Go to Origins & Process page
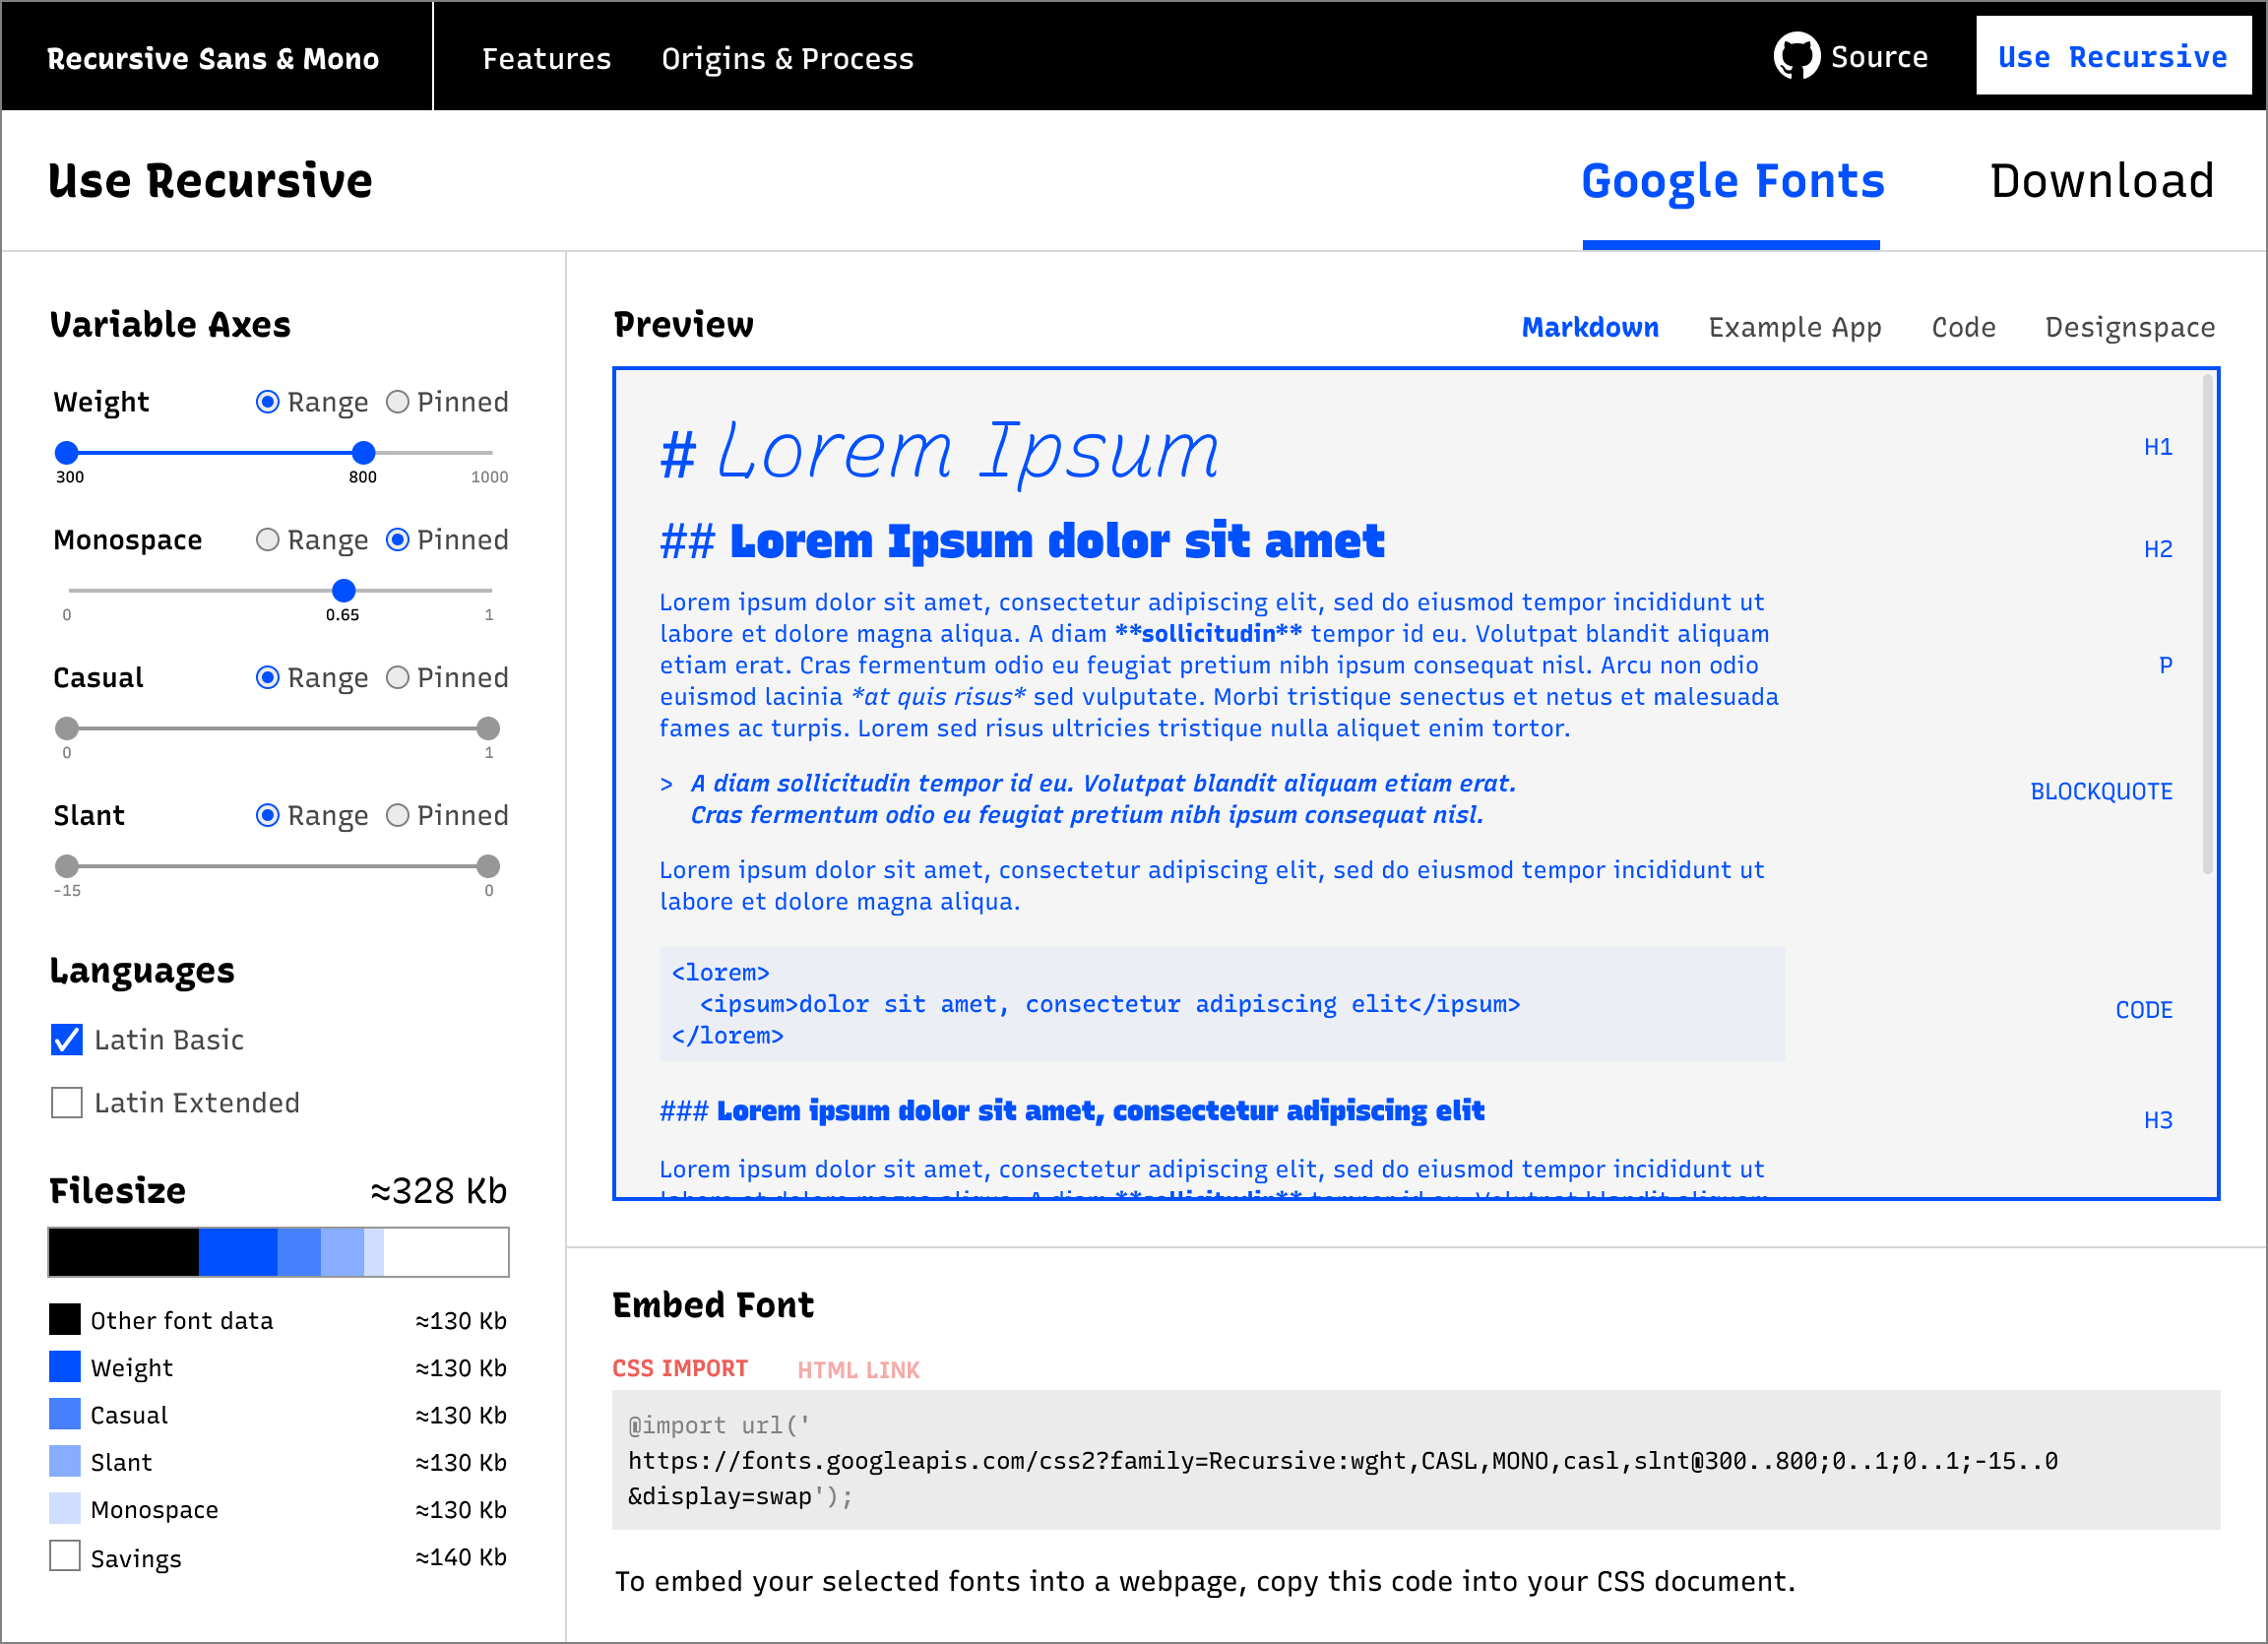 tap(787, 59)
